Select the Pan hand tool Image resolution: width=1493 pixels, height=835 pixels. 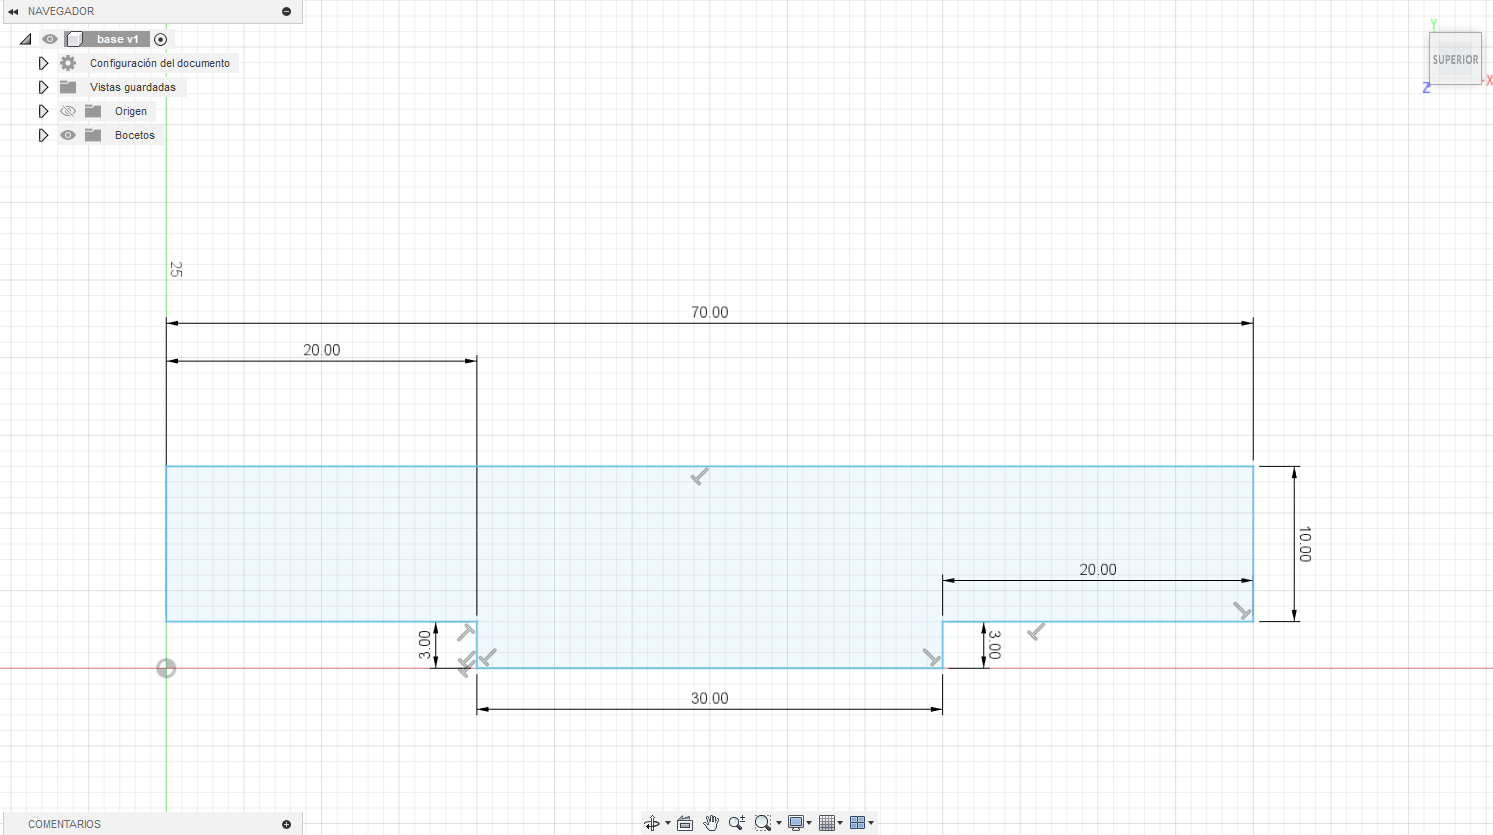(x=711, y=823)
